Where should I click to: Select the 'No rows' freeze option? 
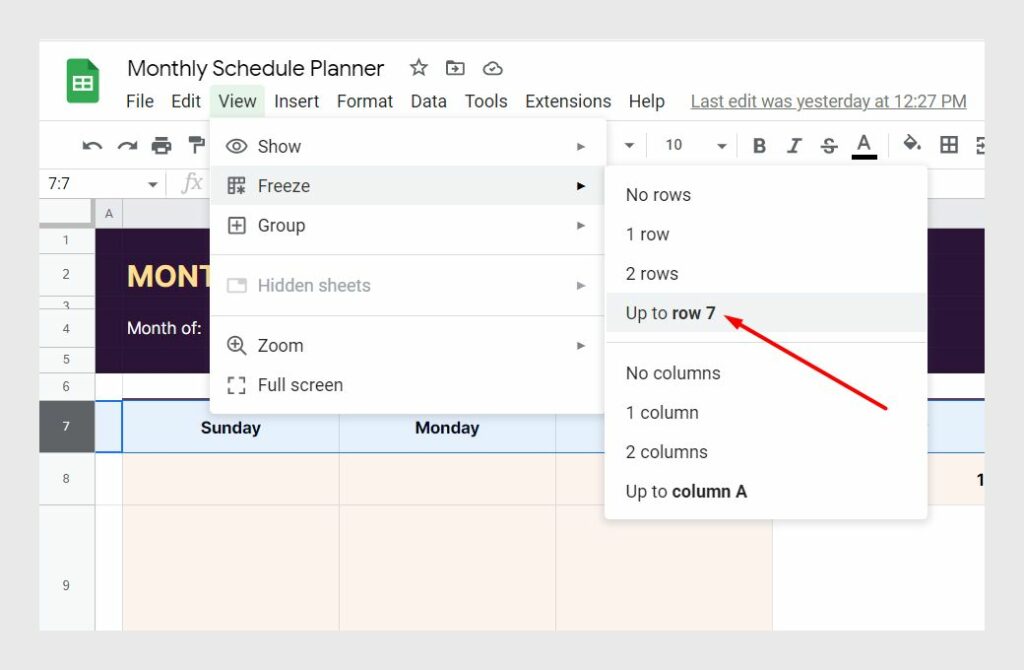click(x=658, y=195)
